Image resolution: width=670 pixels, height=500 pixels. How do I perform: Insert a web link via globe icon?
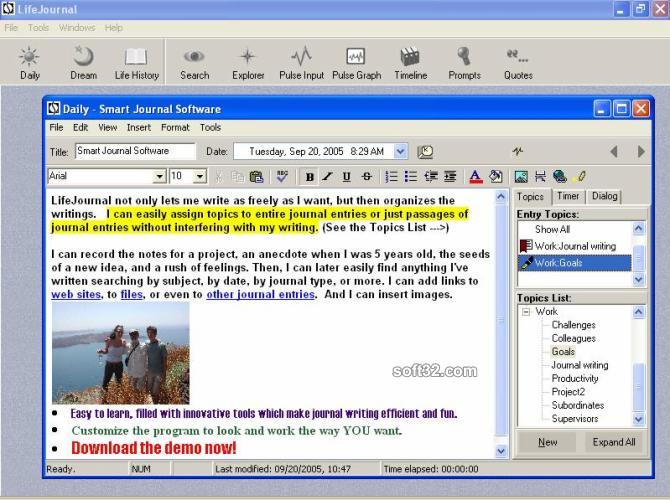pyautogui.click(x=559, y=176)
